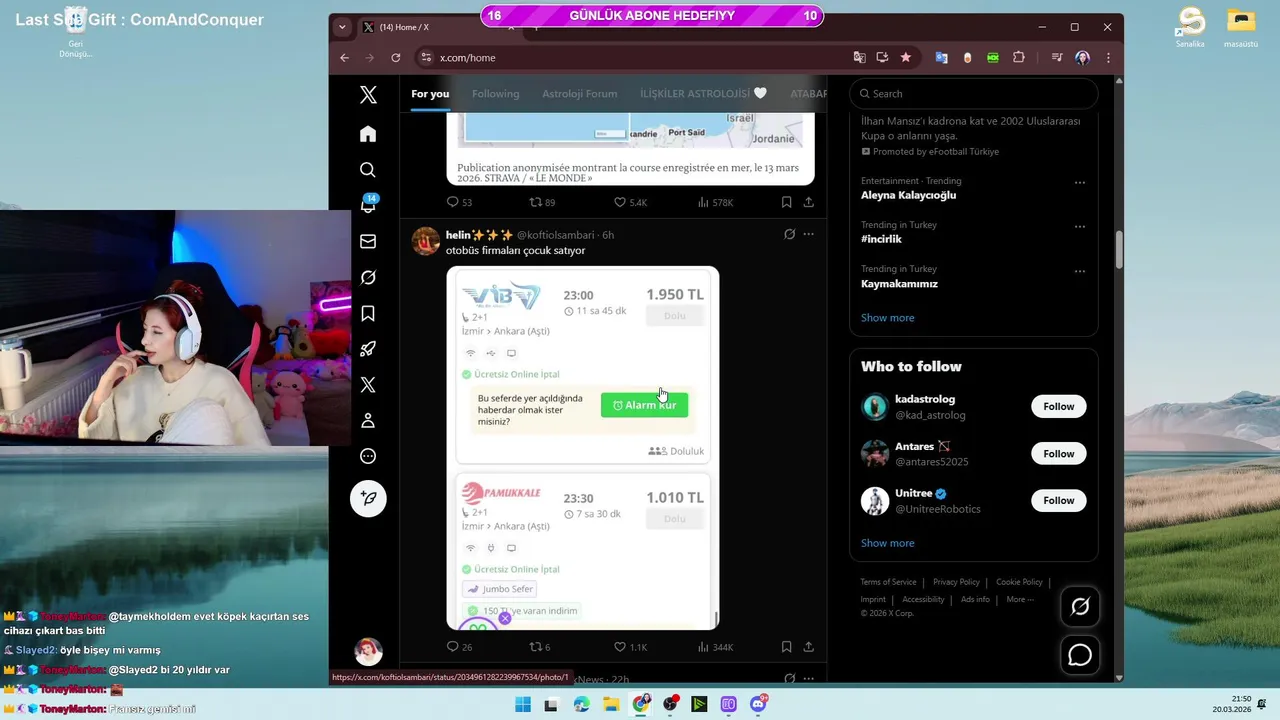Open the floating chat messages button
1280x720 pixels.
click(1080, 655)
